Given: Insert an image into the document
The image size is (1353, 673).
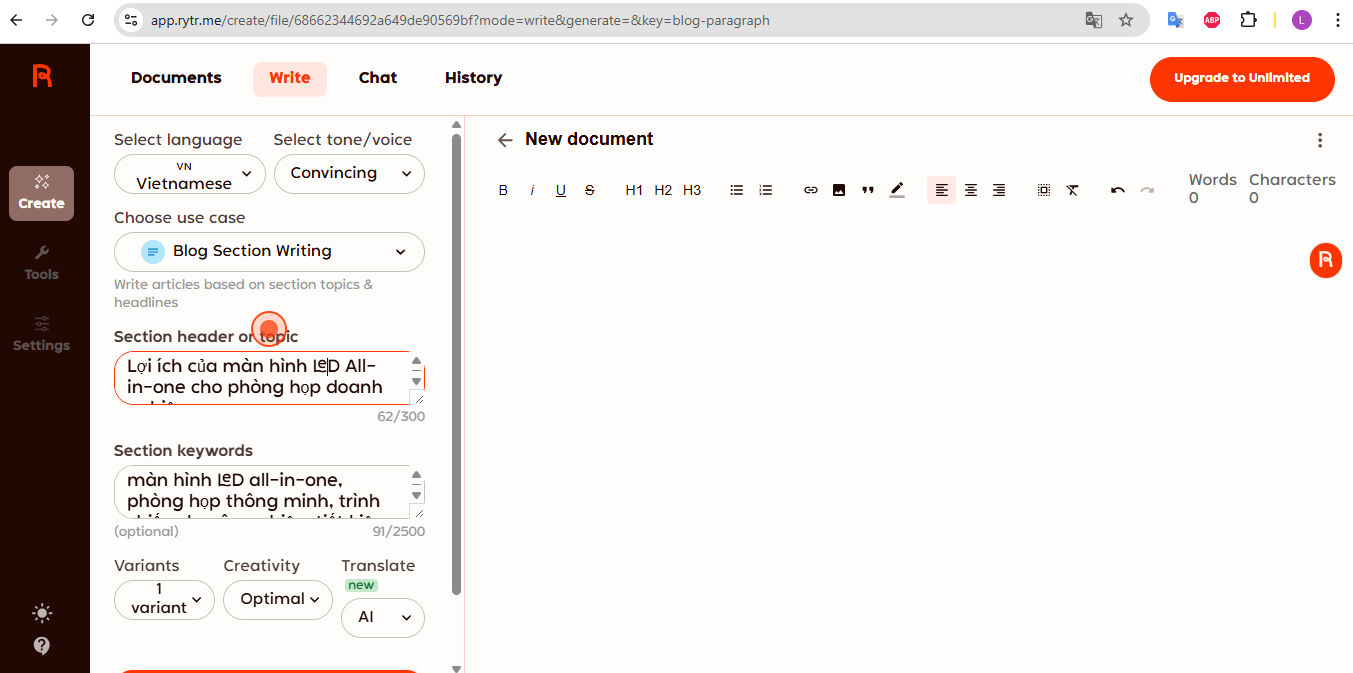Looking at the screenshot, I should tap(839, 190).
